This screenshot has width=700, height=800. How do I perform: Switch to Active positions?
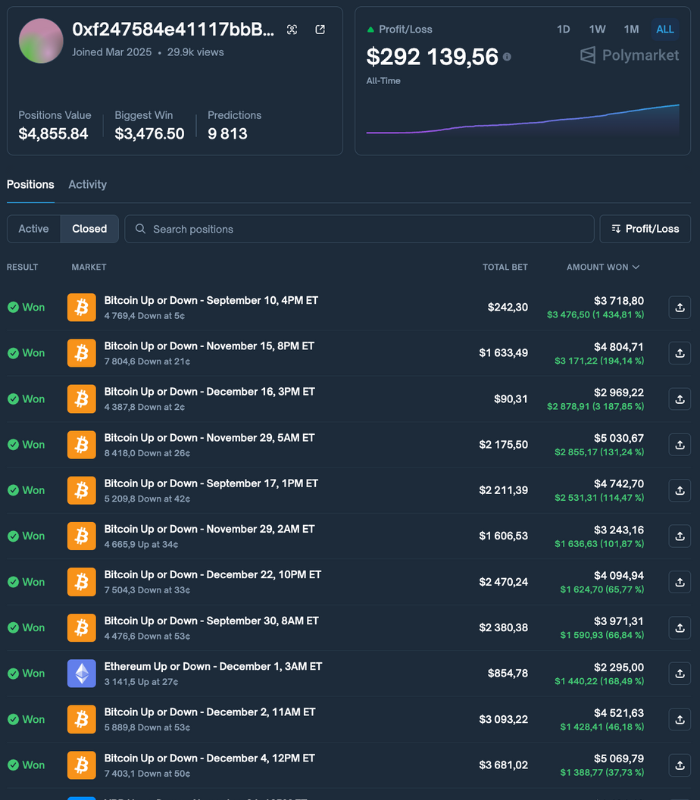[x=34, y=229]
